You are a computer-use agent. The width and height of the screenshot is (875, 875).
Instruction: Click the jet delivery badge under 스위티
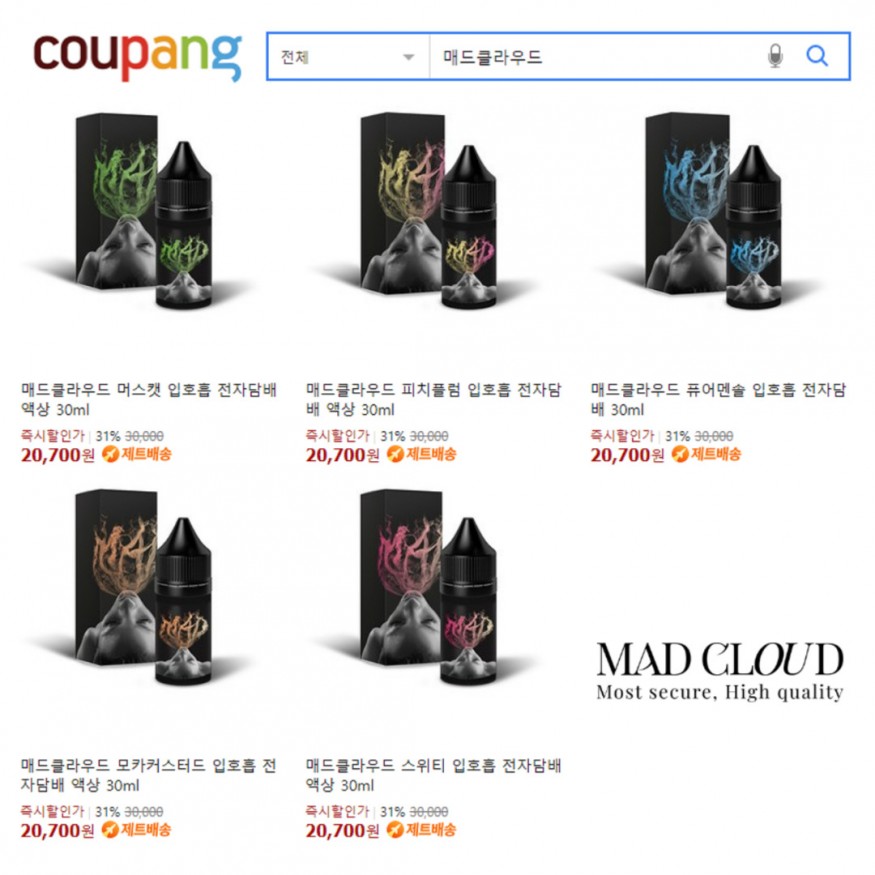click(421, 830)
